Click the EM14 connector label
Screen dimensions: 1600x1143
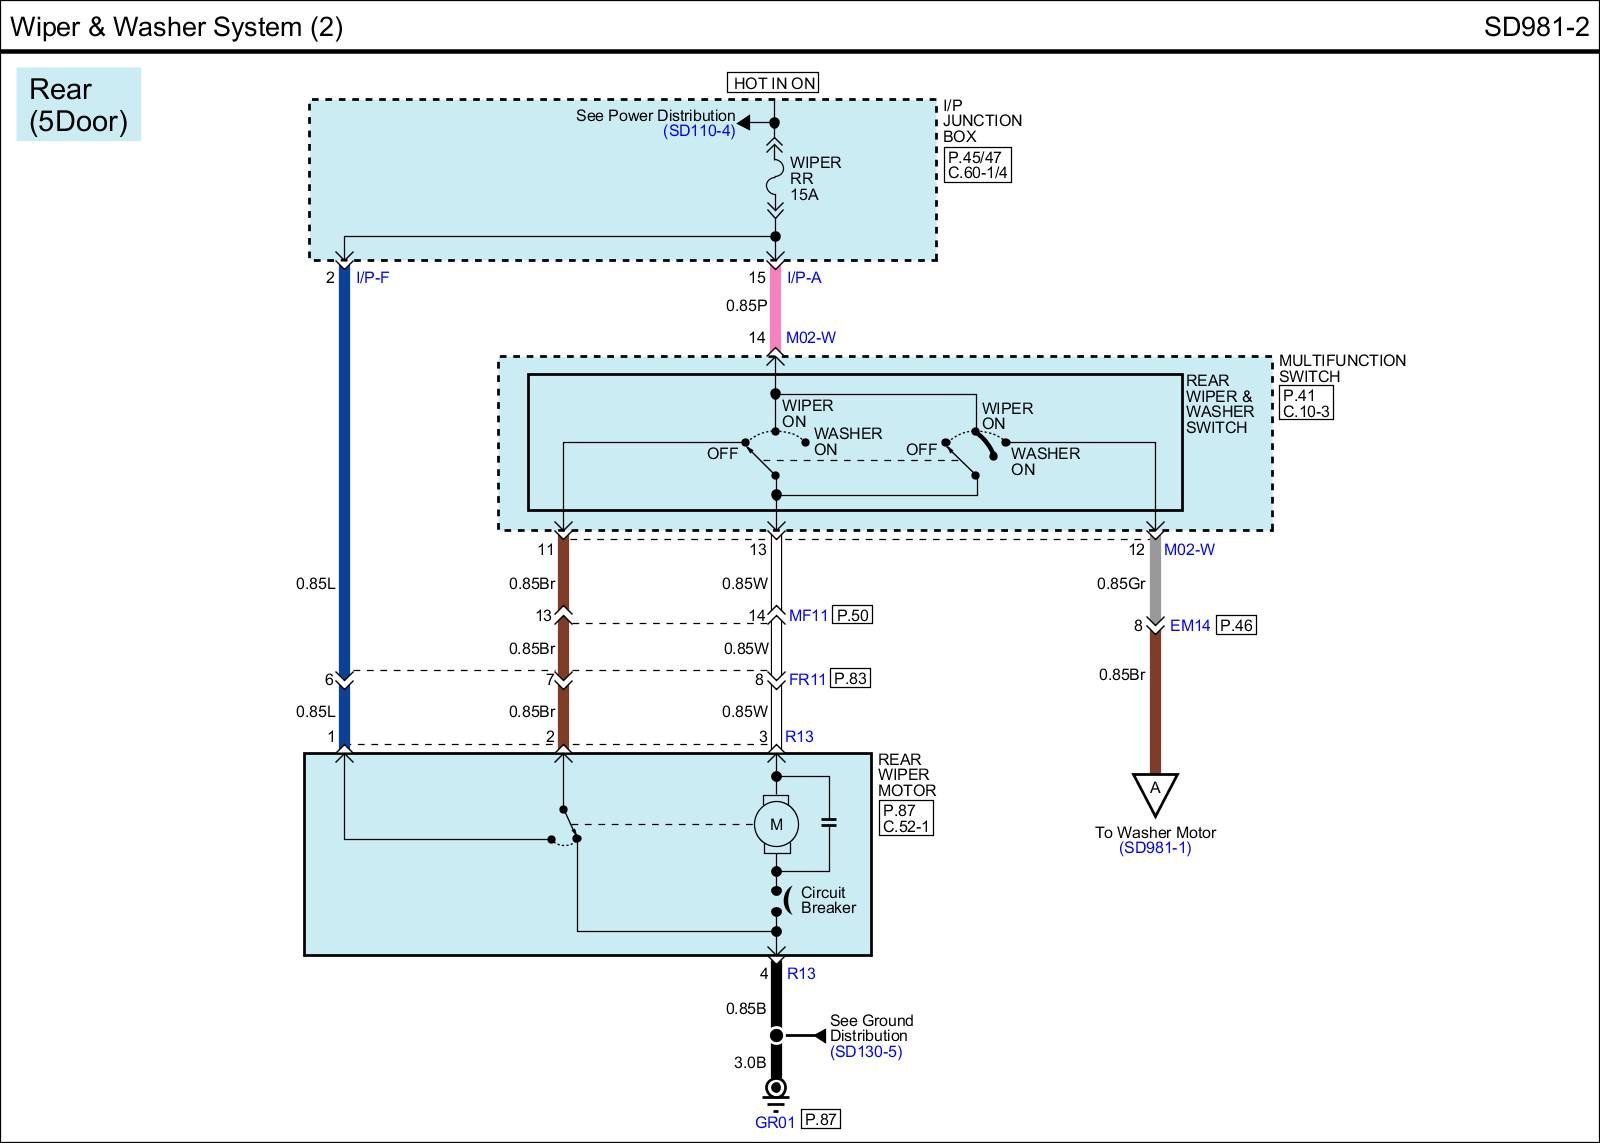1190,626
